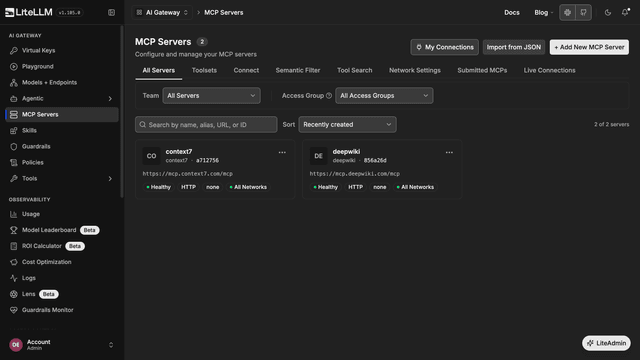
Task: Click the Playground play icon
Action: click(x=13, y=67)
